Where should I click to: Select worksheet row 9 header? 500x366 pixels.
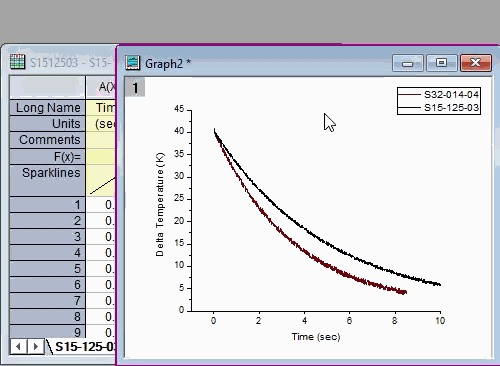tap(47, 331)
